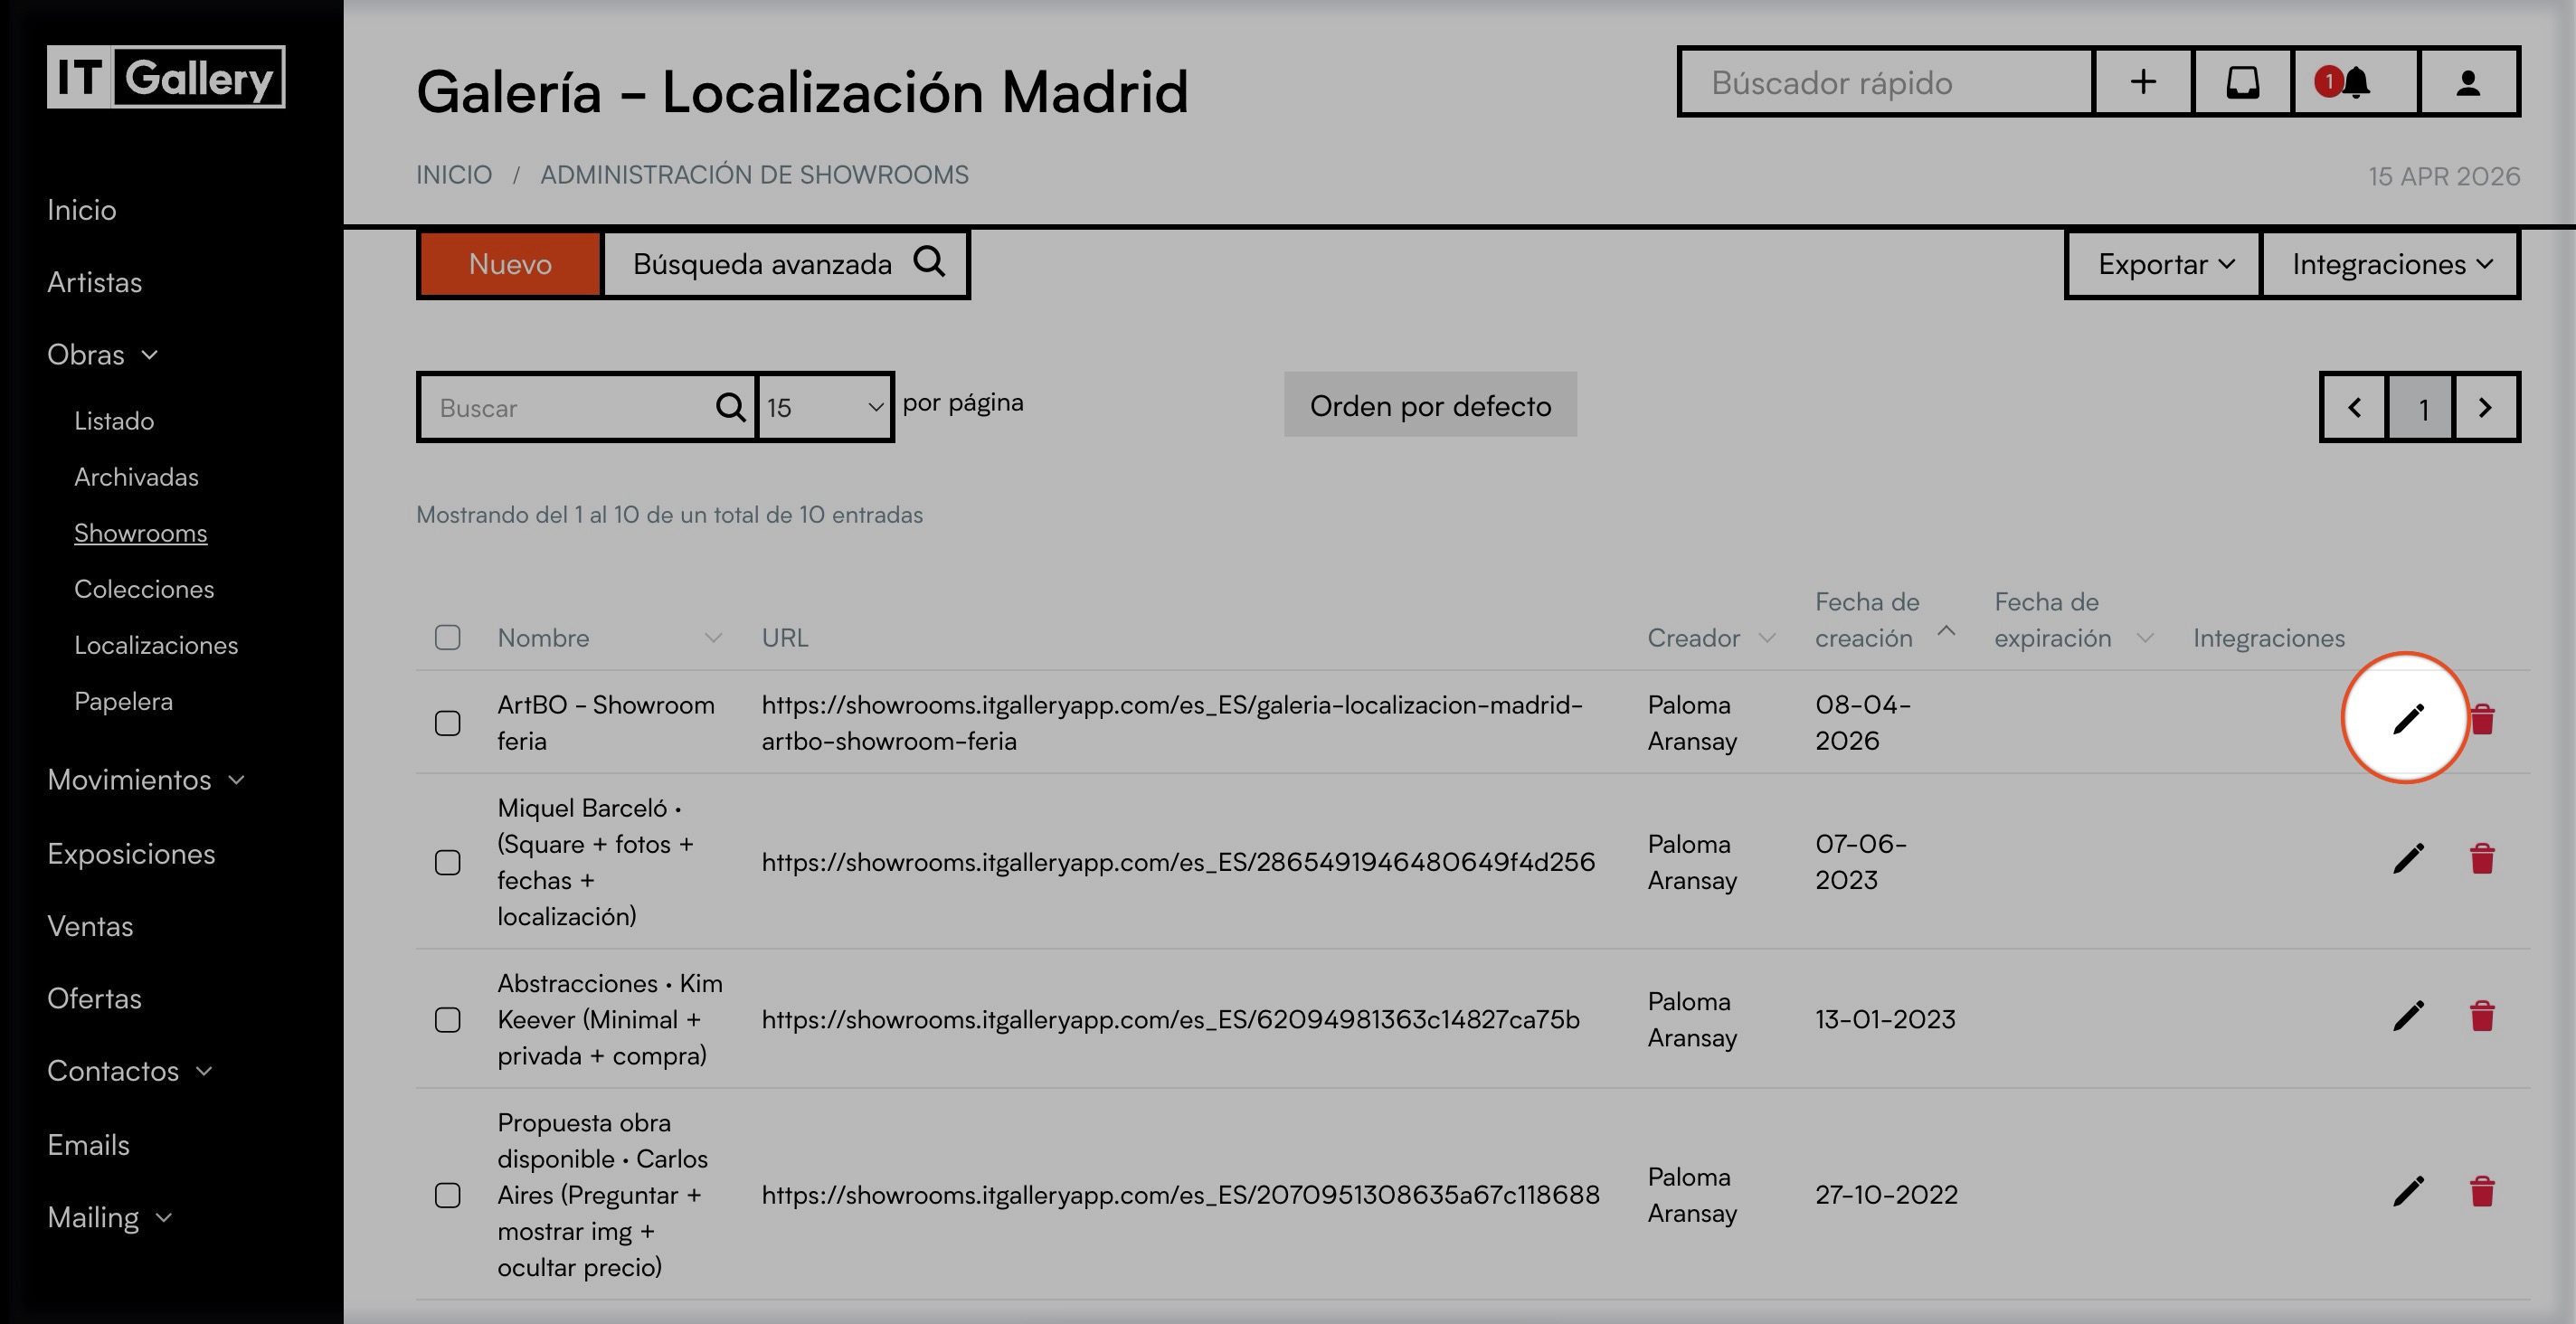Open the Exportar dropdown
Screen dimensions: 2576x1324
tap(2164, 264)
